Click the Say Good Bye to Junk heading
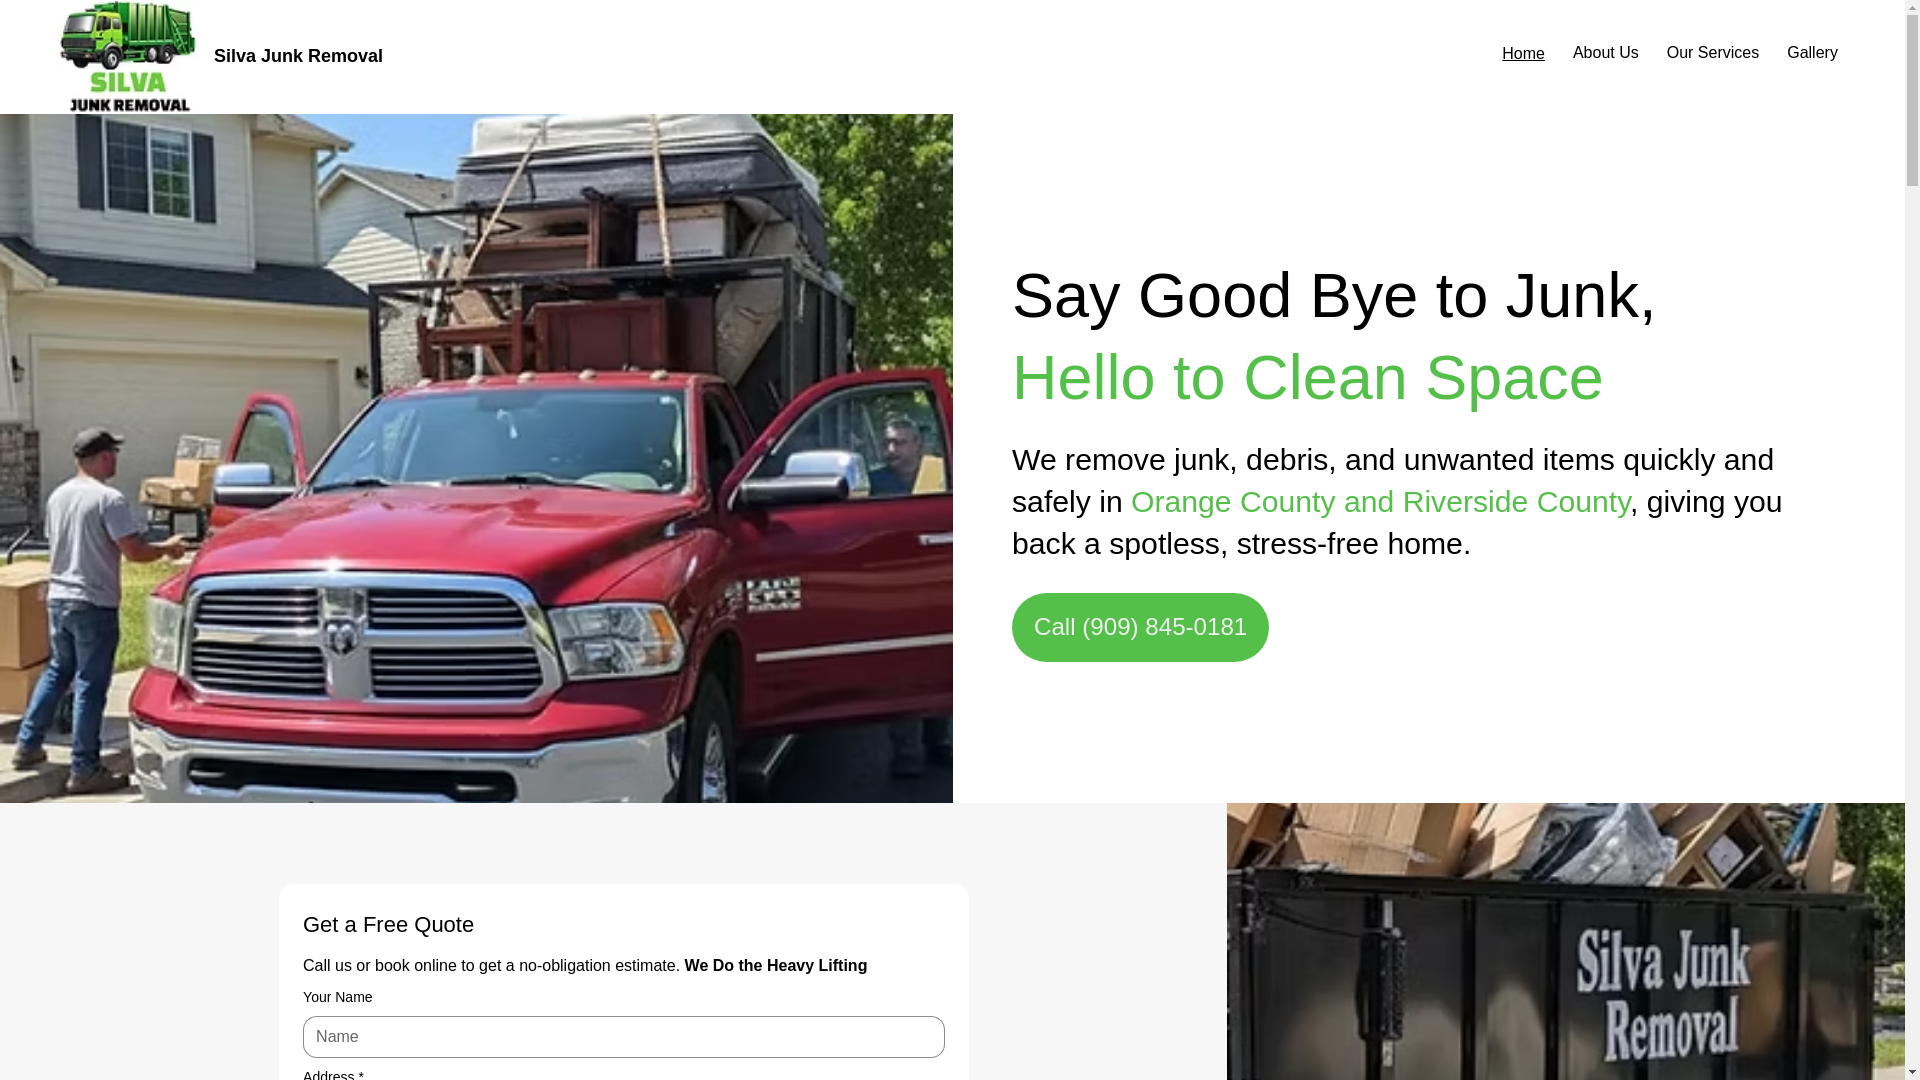 pyautogui.click(x=1333, y=296)
